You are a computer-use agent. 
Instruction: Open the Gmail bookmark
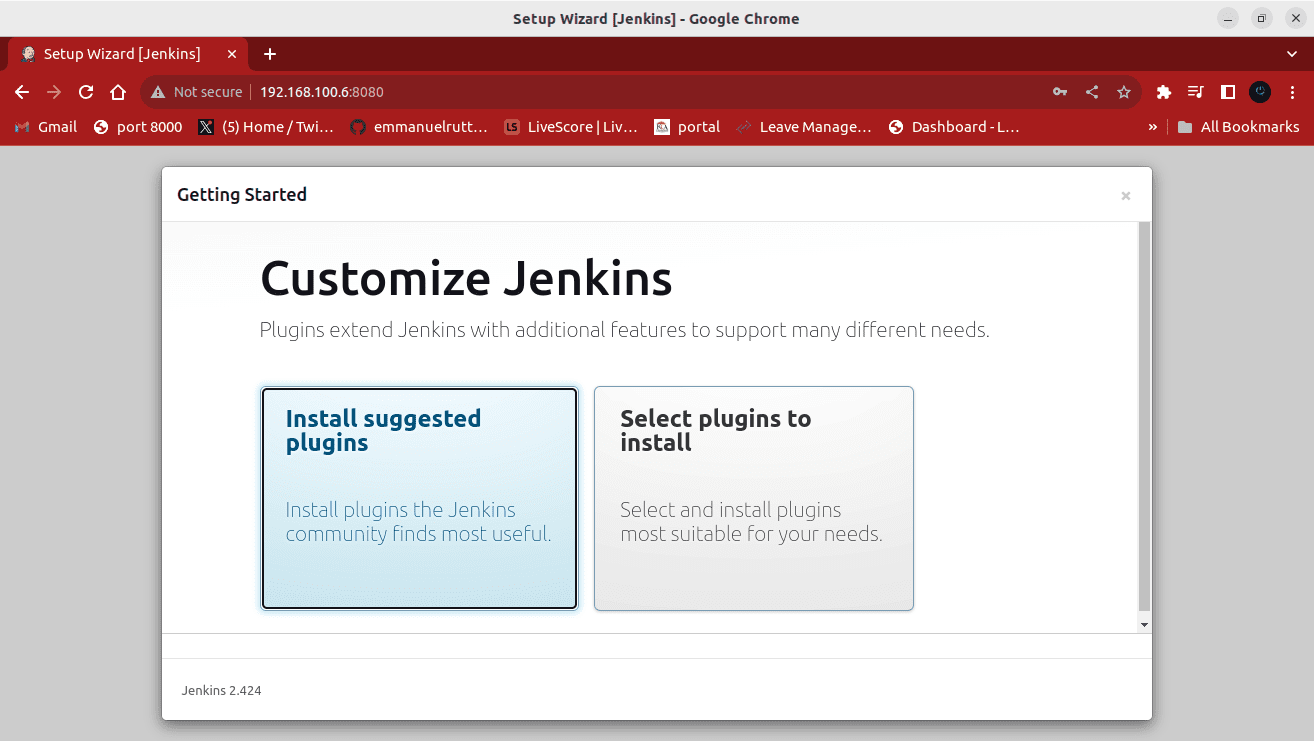46,127
